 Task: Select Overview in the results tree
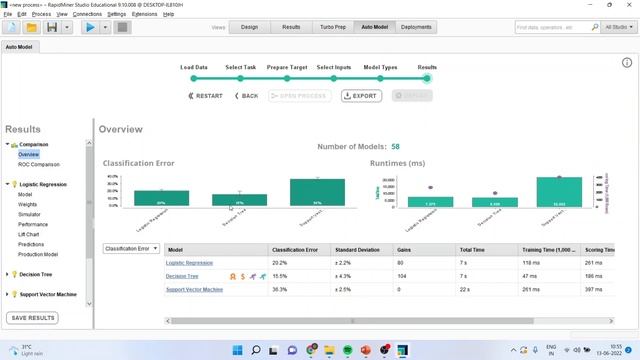pos(28,154)
